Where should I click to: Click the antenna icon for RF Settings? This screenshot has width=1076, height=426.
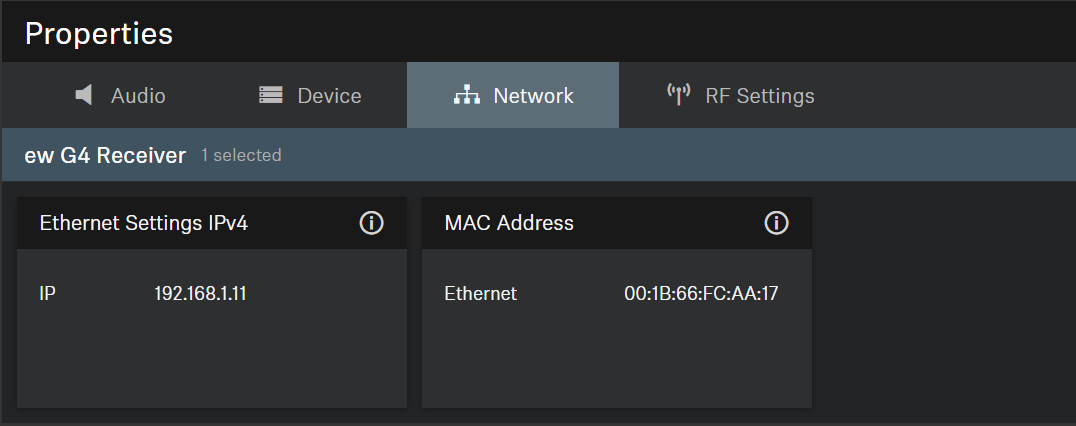click(679, 95)
